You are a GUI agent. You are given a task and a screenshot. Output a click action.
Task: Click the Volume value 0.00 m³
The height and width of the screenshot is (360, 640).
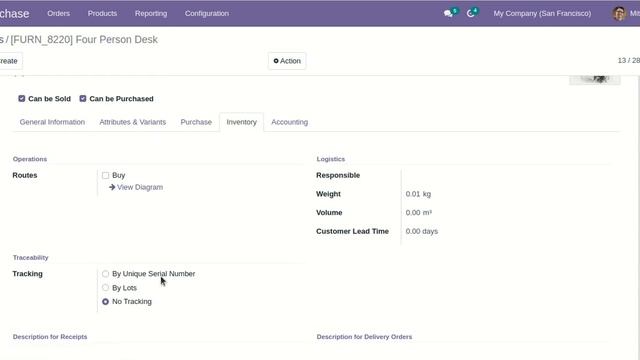pyautogui.click(x=419, y=213)
